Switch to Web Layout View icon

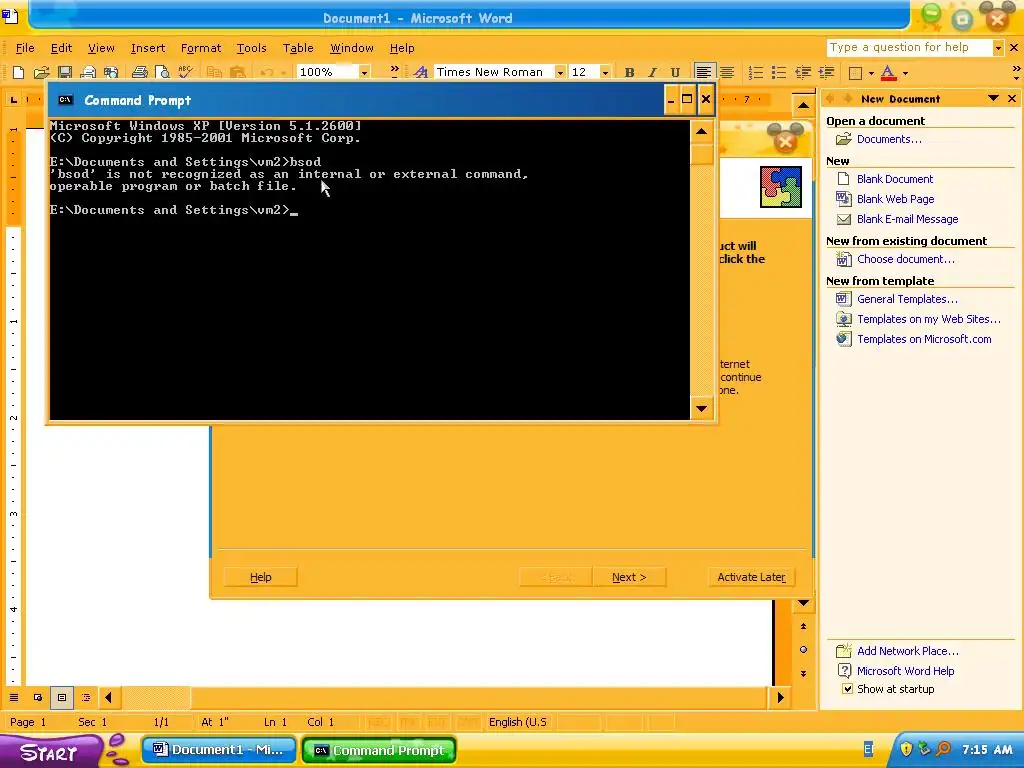pos(38,697)
